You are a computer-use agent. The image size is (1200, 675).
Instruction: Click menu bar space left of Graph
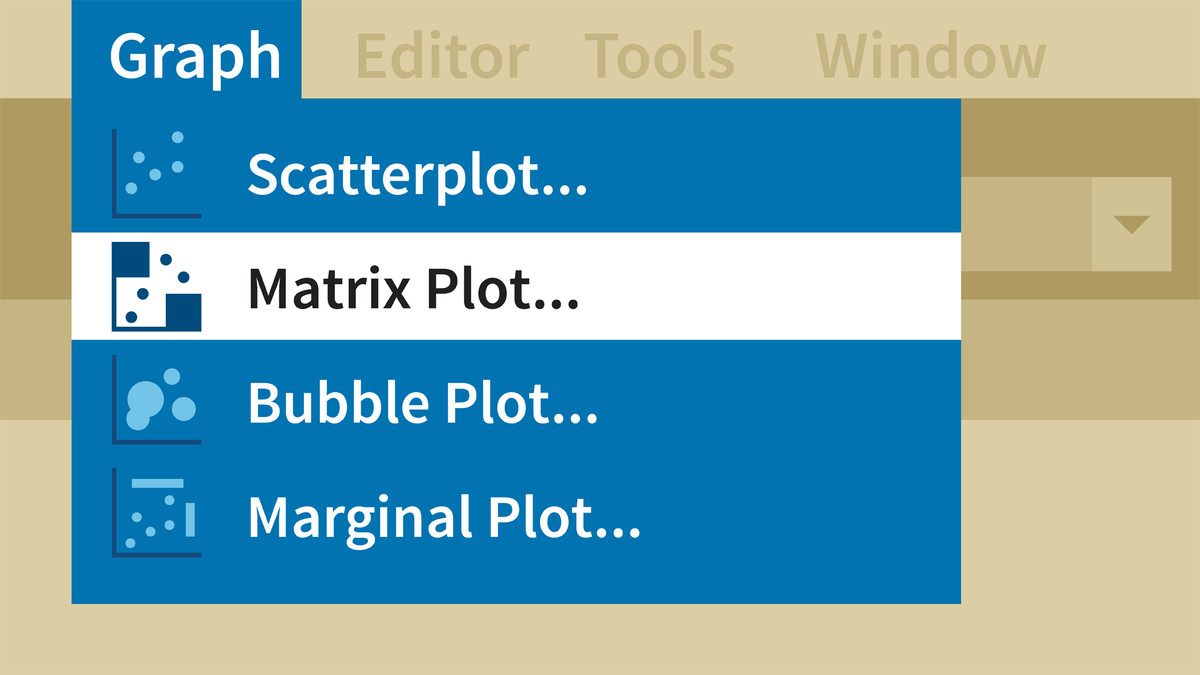(x=35, y=50)
